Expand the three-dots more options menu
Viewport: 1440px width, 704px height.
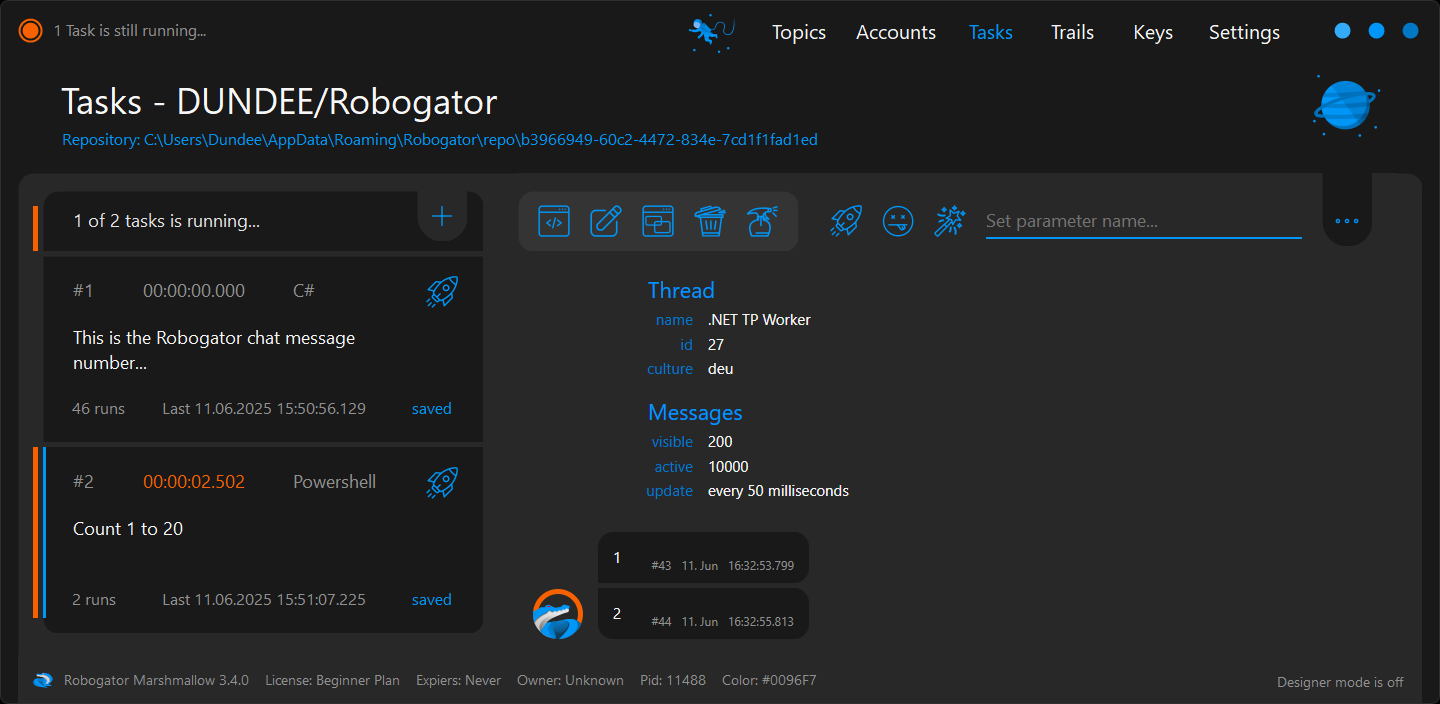point(1347,221)
